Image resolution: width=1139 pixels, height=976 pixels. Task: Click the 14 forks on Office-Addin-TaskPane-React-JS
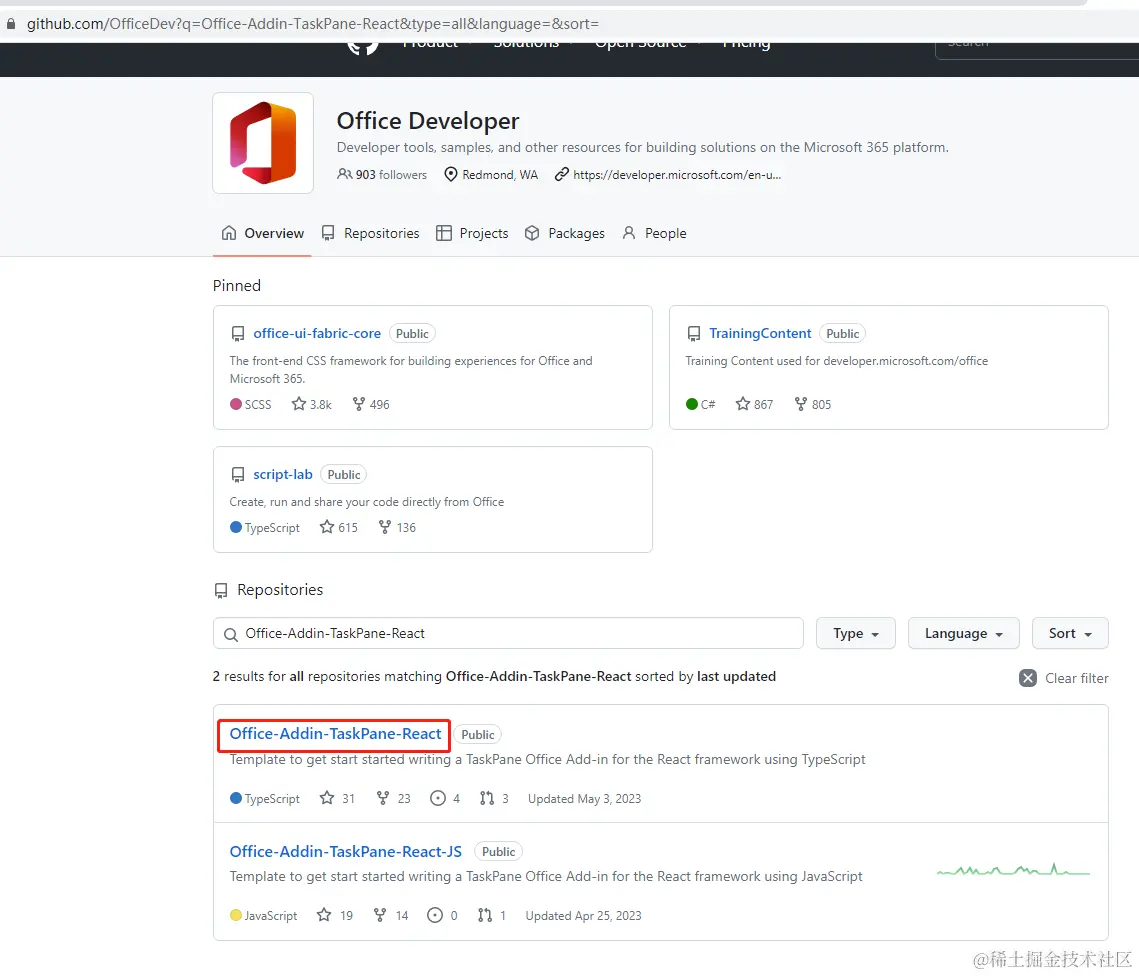pyautogui.click(x=391, y=916)
